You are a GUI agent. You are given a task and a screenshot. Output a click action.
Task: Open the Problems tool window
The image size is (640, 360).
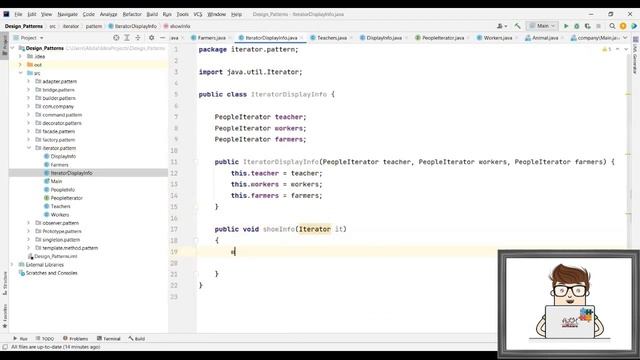[76, 339]
